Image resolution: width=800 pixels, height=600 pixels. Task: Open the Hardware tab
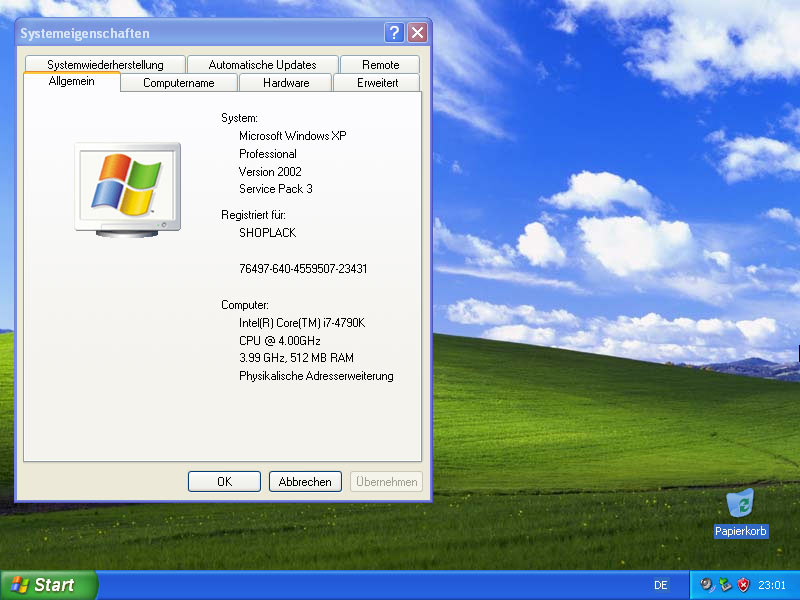pos(286,83)
